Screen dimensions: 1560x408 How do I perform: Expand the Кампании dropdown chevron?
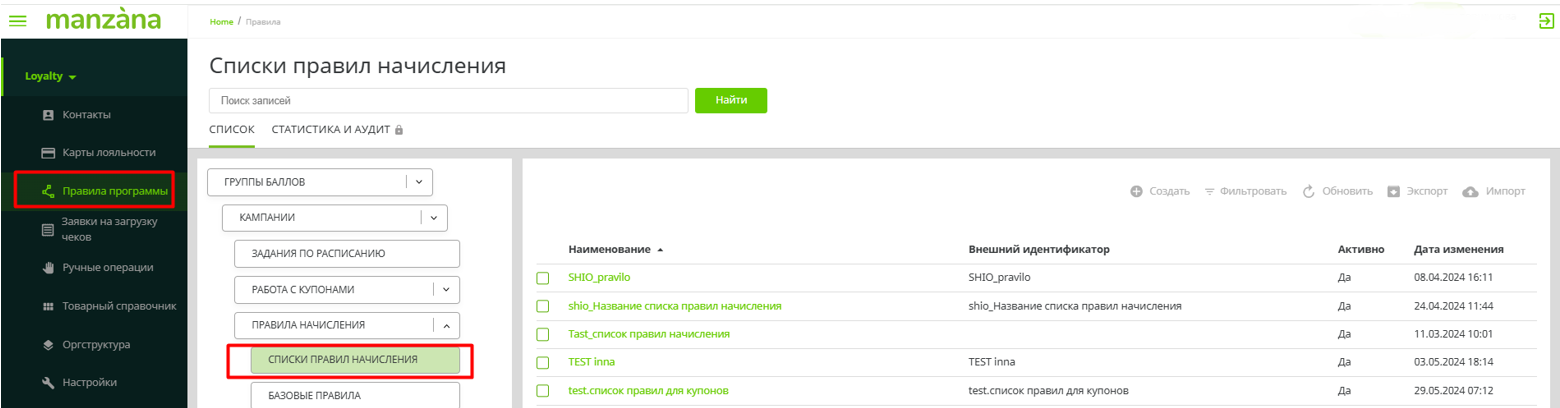click(433, 216)
